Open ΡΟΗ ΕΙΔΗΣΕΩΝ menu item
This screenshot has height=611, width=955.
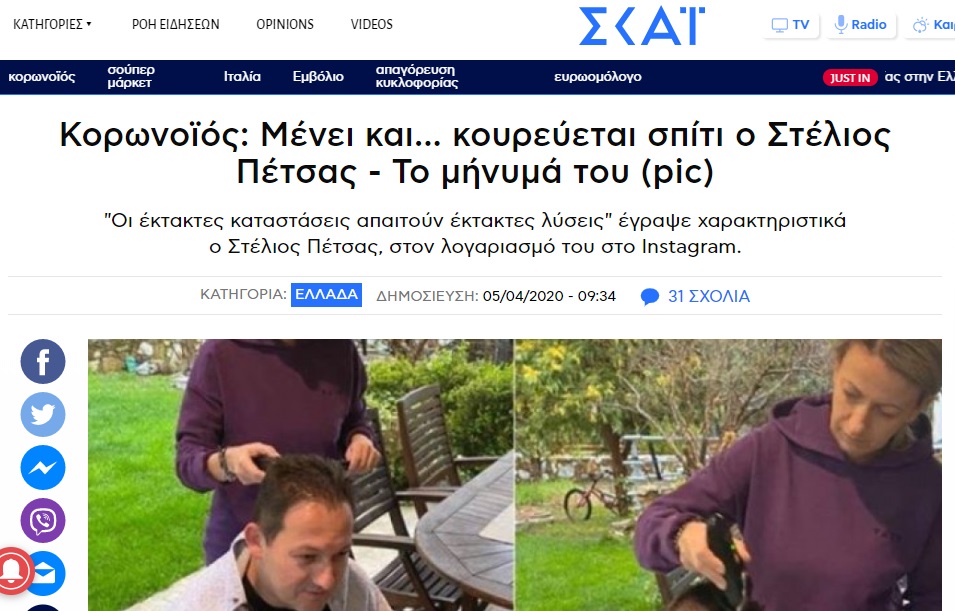tap(175, 24)
